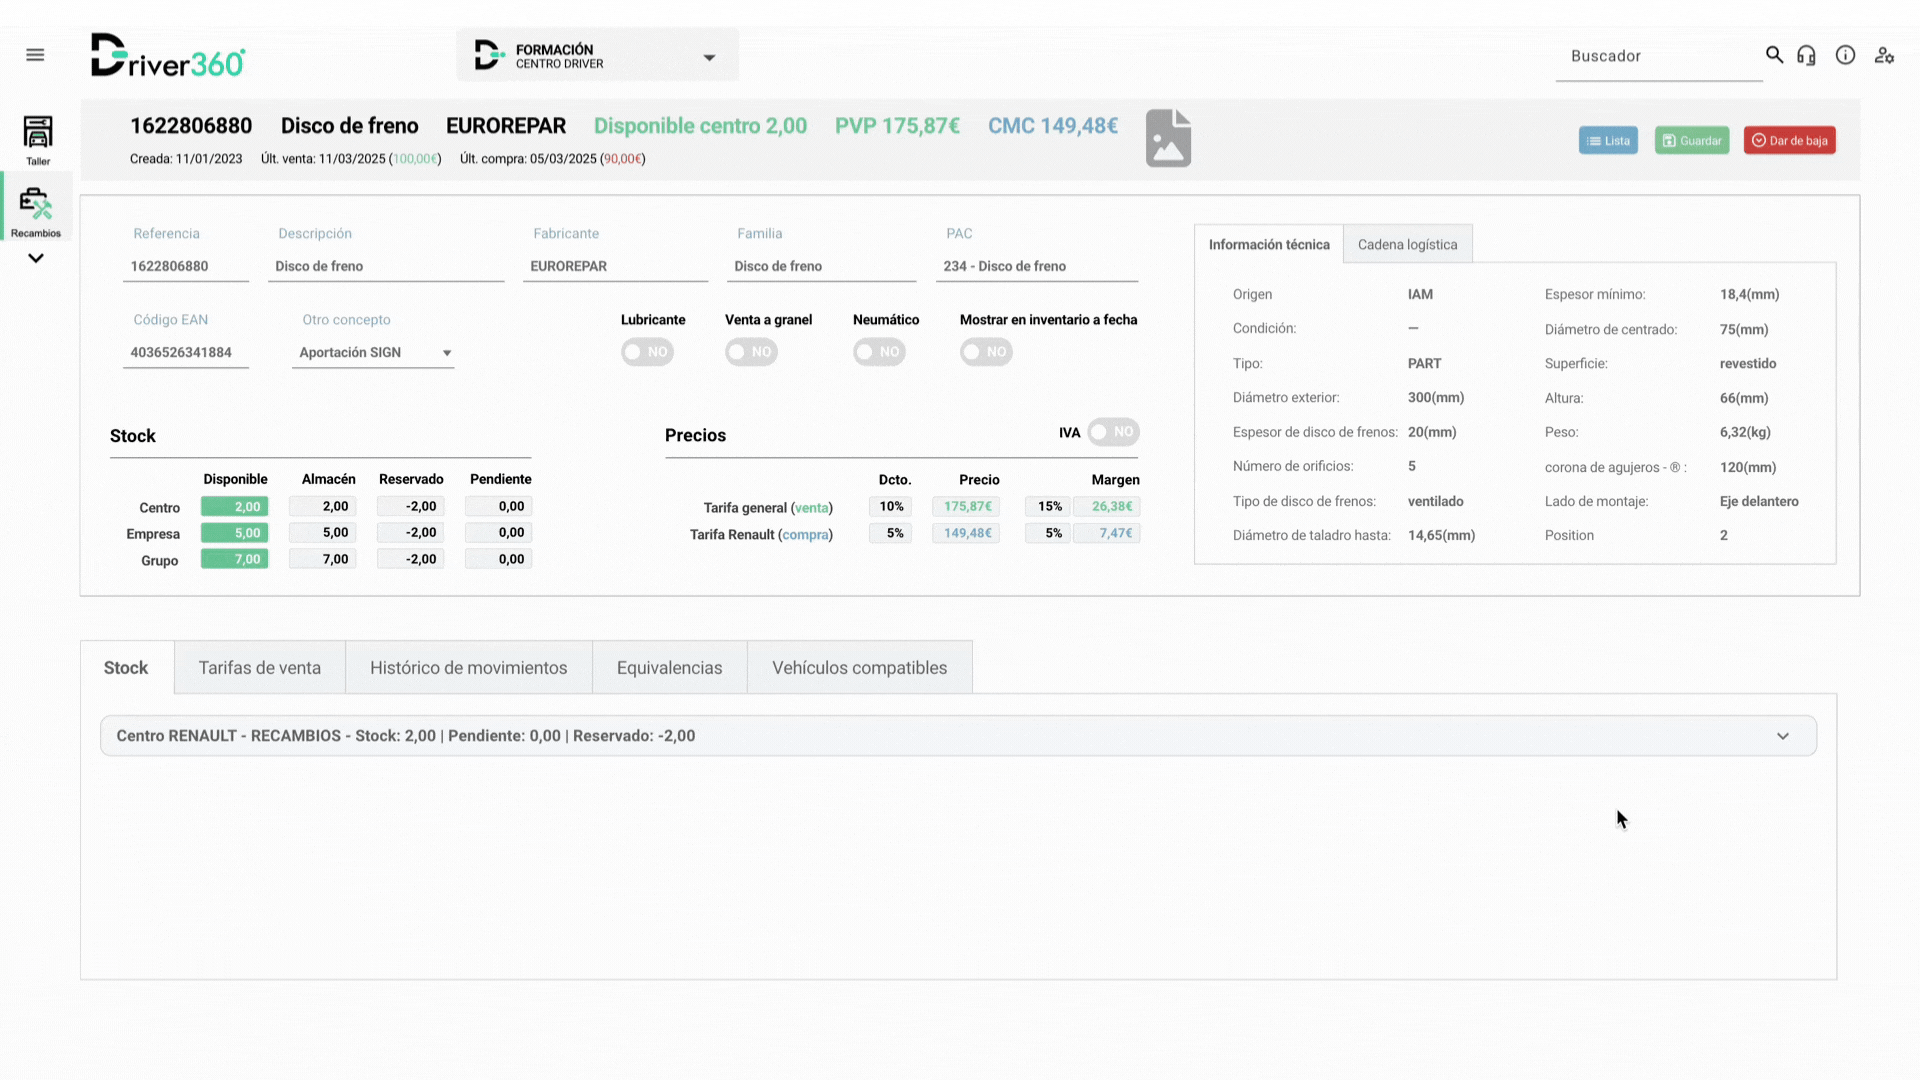Open the Cadena logística tab
1920x1080 pixels.
point(1407,245)
